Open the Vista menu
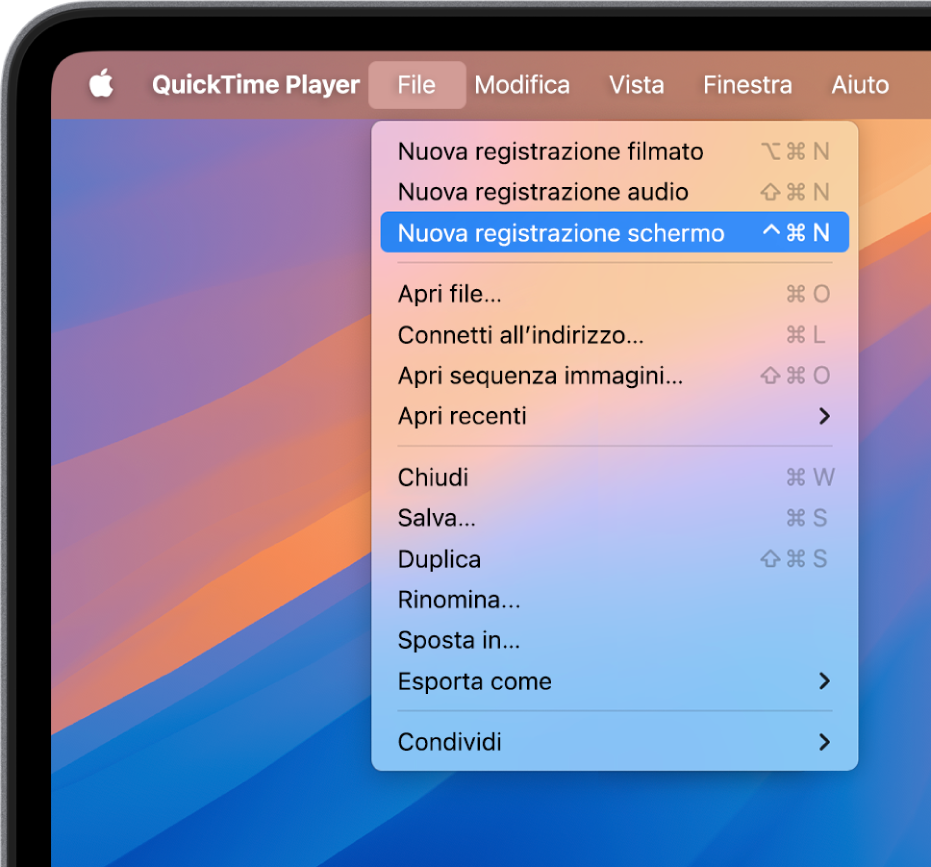The height and width of the screenshot is (867, 931). coord(636,85)
